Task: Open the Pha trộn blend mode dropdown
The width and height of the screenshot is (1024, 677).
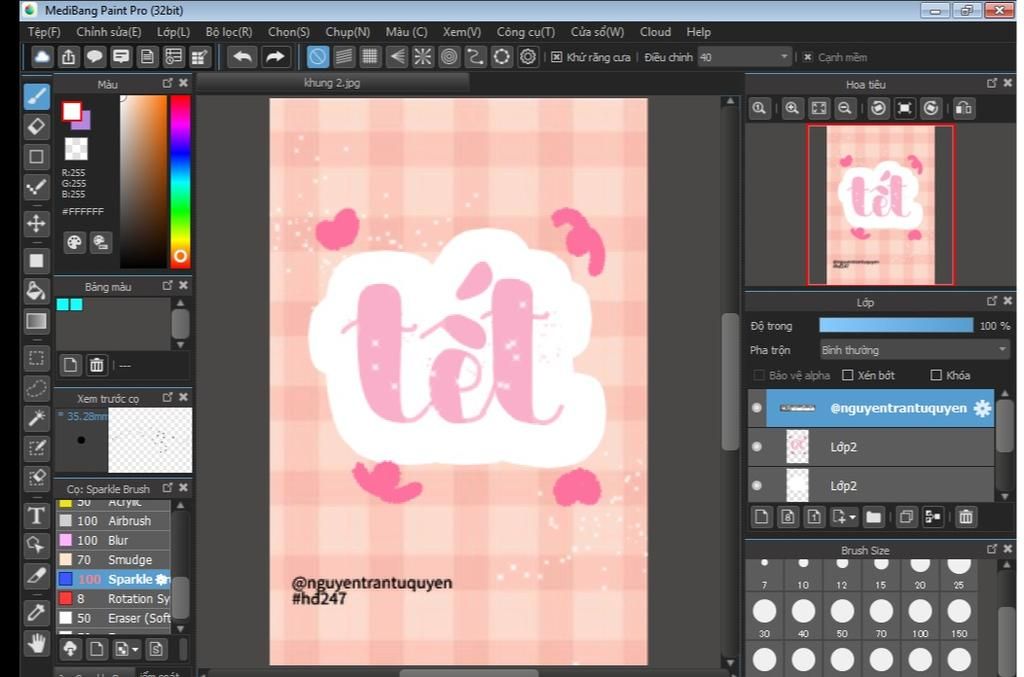Action: click(914, 350)
